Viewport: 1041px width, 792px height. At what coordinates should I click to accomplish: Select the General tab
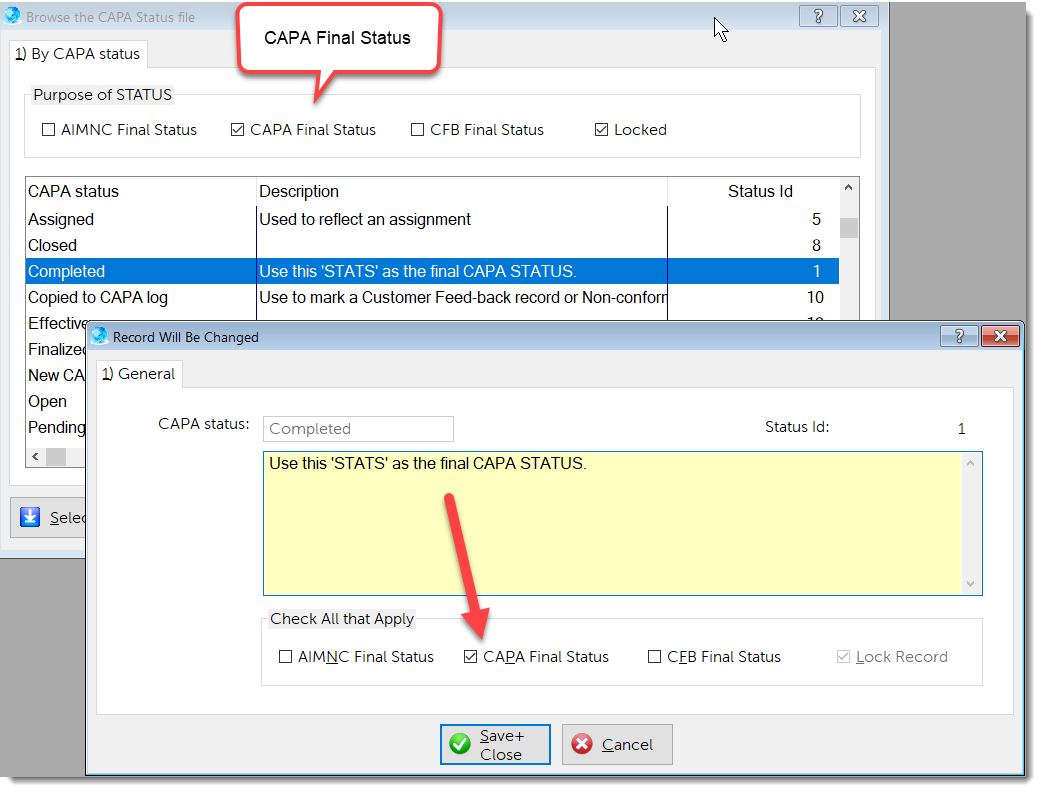pos(138,374)
